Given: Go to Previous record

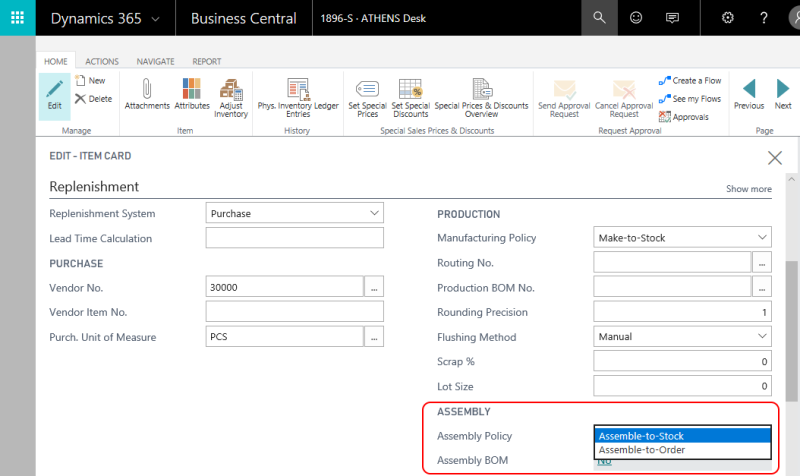Looking at the screenshot, I should point(749,94).
